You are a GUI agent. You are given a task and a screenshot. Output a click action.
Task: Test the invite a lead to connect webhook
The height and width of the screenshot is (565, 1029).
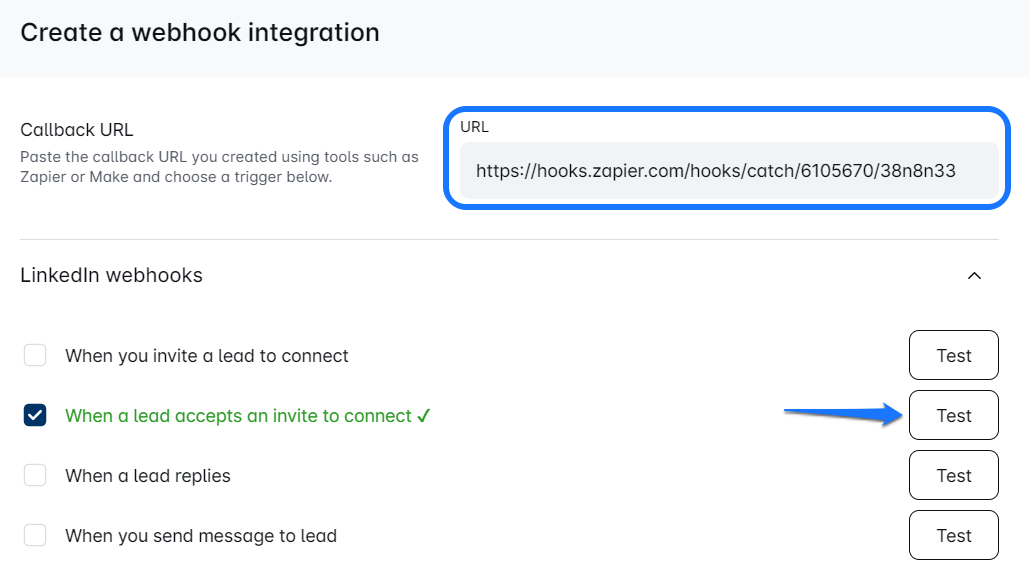(953, 355)
